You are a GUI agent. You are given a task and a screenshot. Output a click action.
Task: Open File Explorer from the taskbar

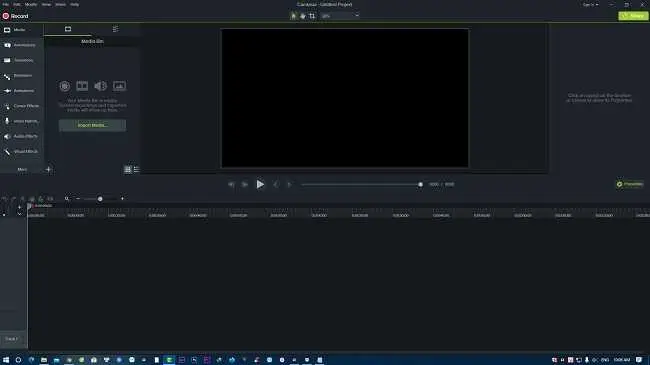(x=44, y=360)
